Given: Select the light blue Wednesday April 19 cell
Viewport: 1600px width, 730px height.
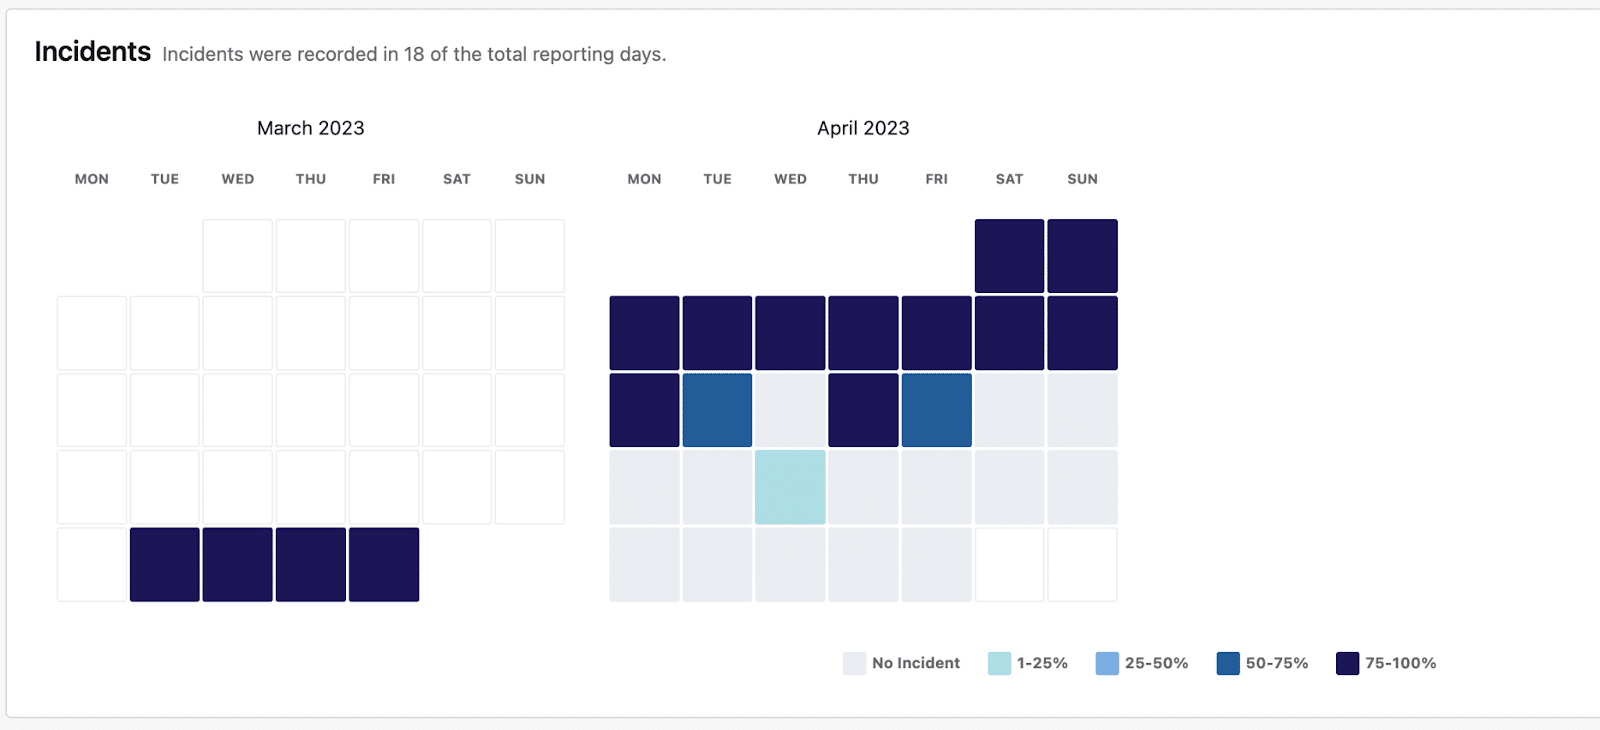Looking at the screenshot, I should [790, 487].
